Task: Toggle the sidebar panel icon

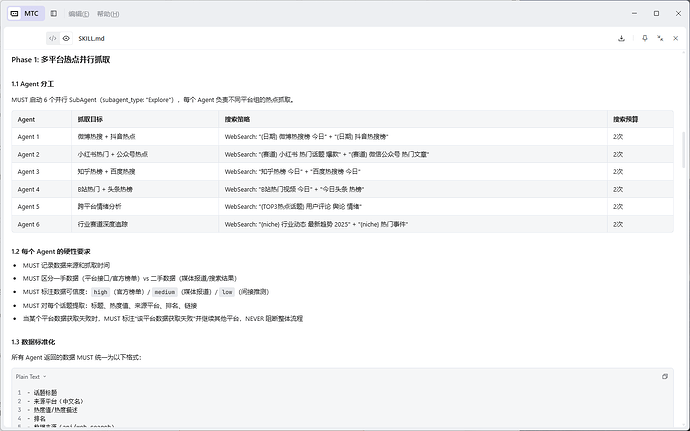Action: [54, 14]
